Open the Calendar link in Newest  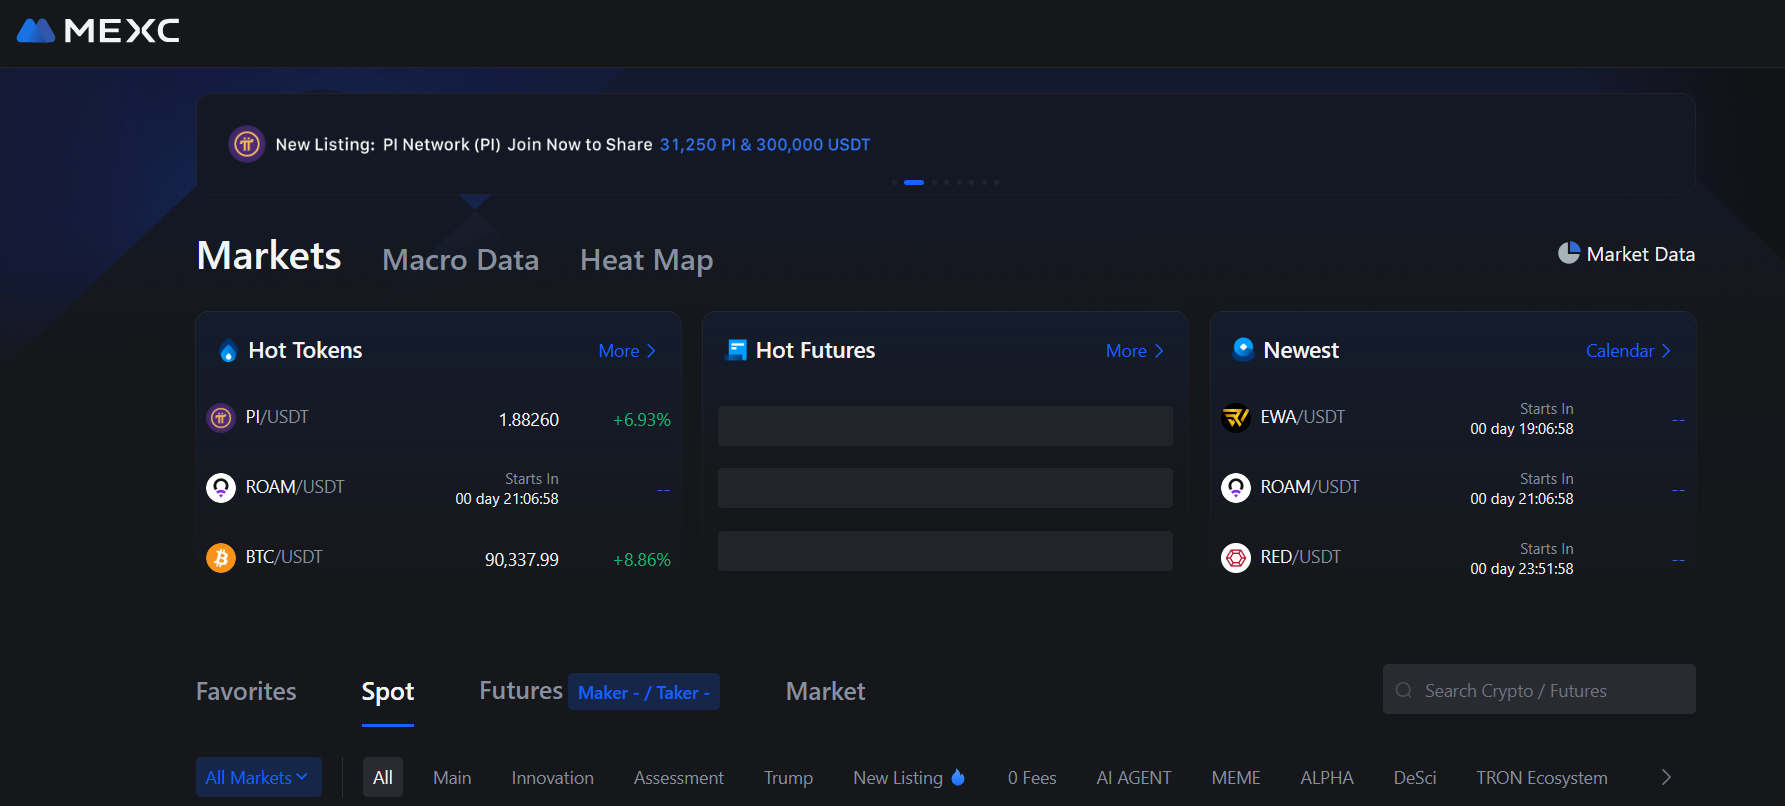[1628, 351]
